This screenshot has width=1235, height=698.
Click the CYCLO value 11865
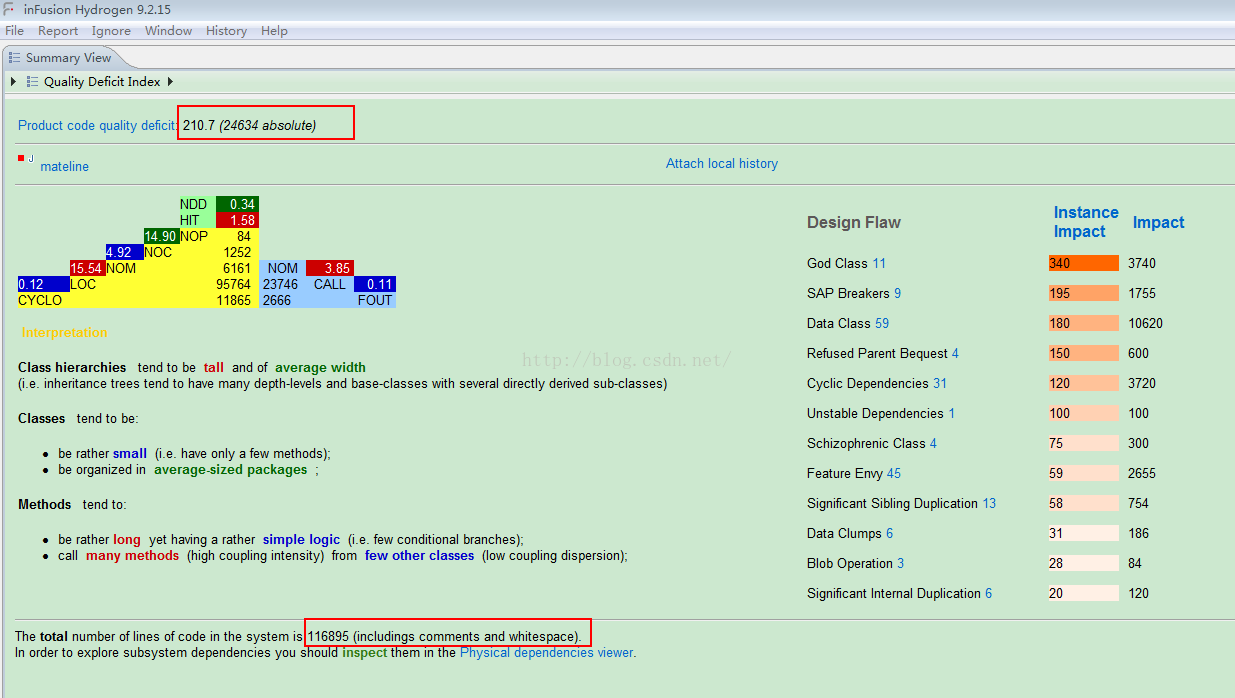coord(234,300)
